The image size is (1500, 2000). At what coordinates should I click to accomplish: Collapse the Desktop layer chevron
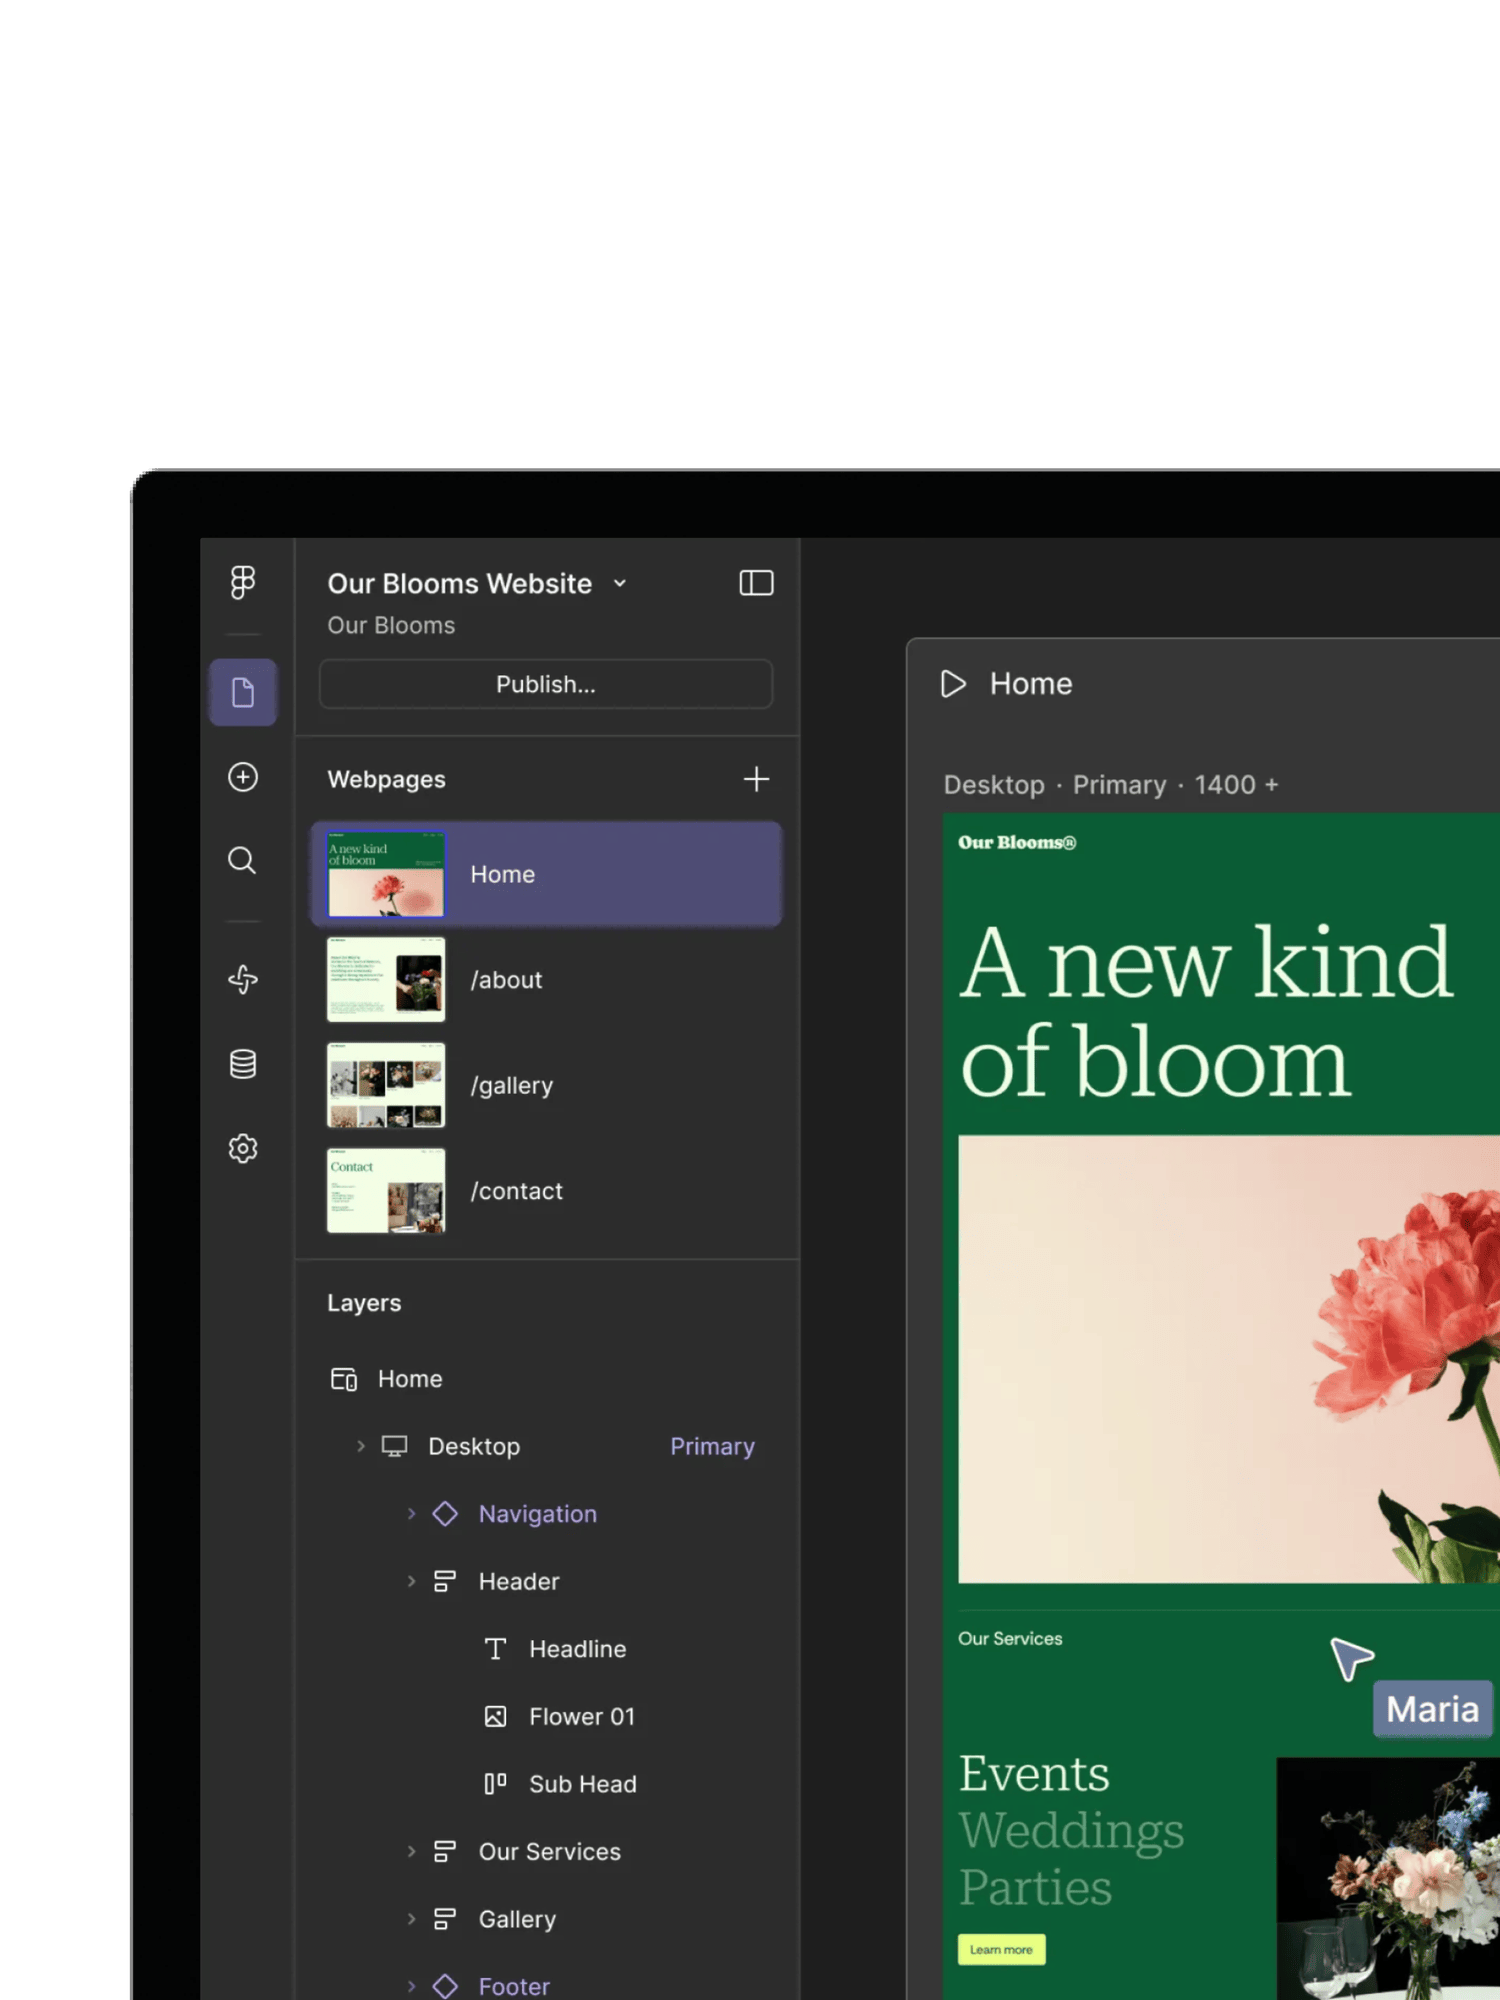point(361,1446)
